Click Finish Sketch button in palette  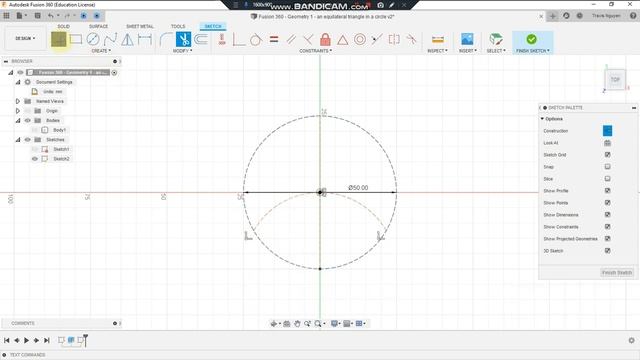pos(617,272)
